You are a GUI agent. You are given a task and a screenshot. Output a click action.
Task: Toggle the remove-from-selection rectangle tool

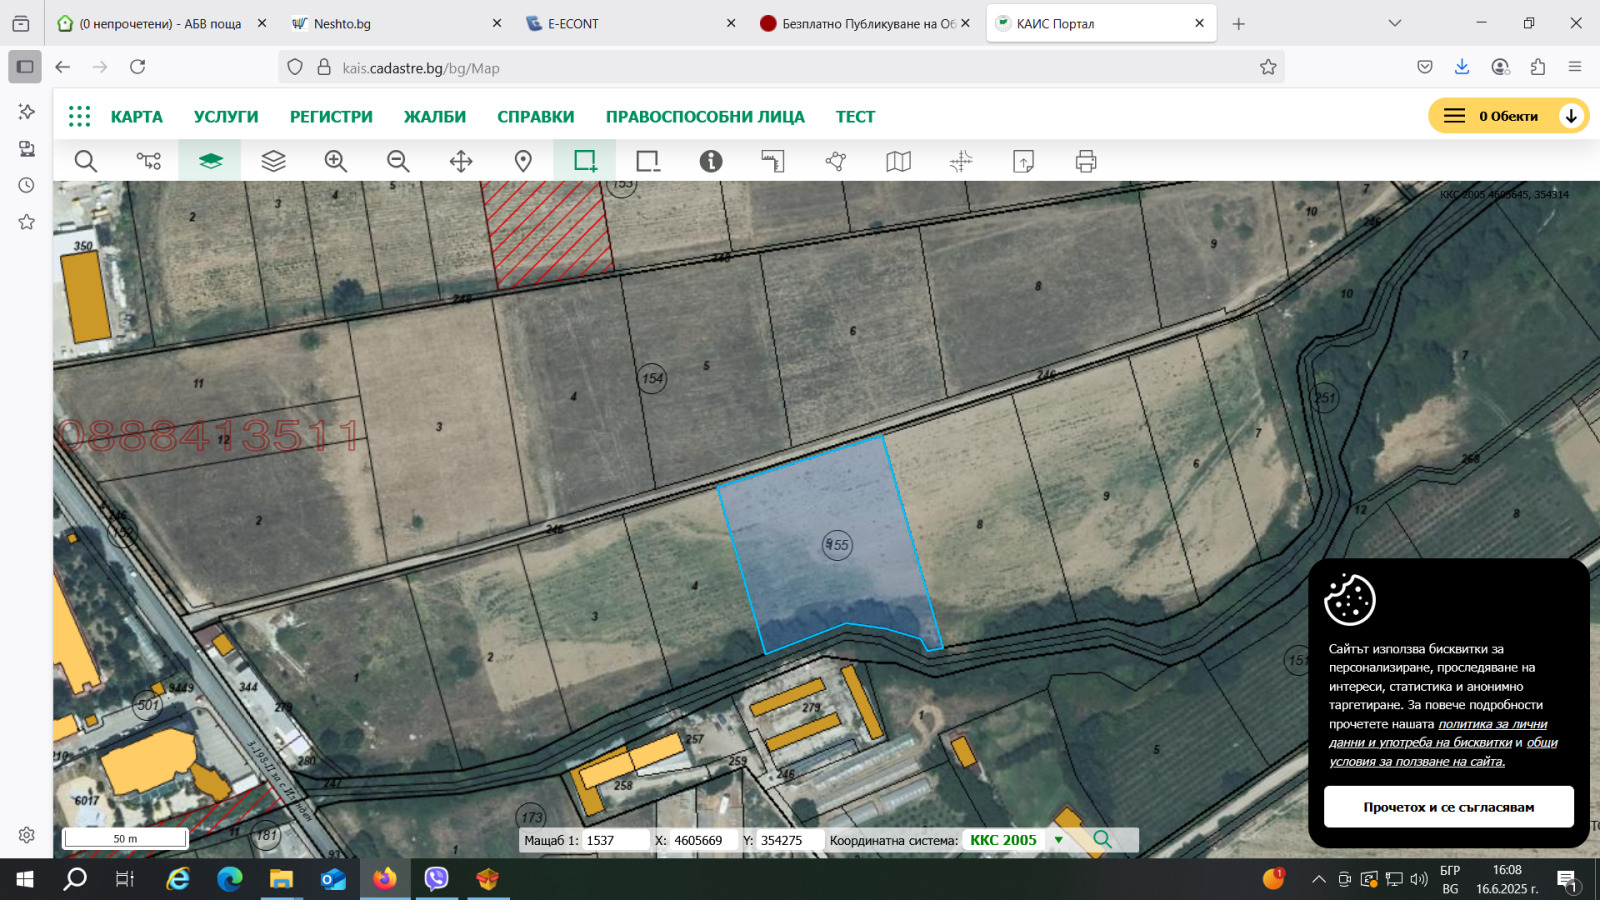(x=648, y=161)
